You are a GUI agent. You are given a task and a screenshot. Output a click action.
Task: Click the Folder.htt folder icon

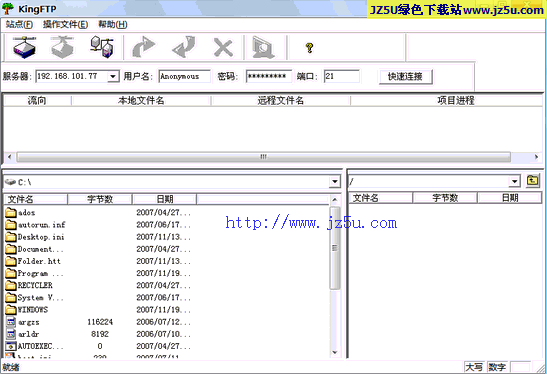[x=11, y=261]
